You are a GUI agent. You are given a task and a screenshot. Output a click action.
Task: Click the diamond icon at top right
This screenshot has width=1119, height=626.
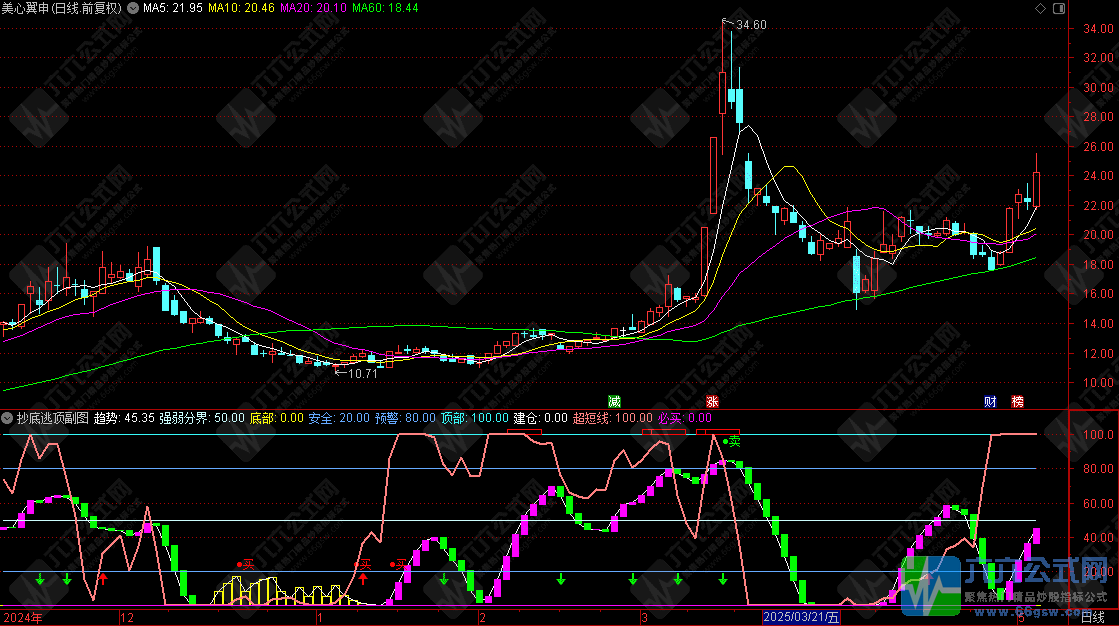[x=1041, y=8]
